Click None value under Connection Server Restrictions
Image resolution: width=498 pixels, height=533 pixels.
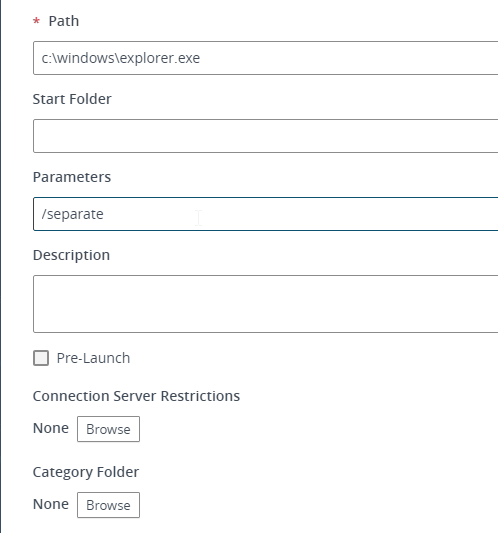[51, 428]
